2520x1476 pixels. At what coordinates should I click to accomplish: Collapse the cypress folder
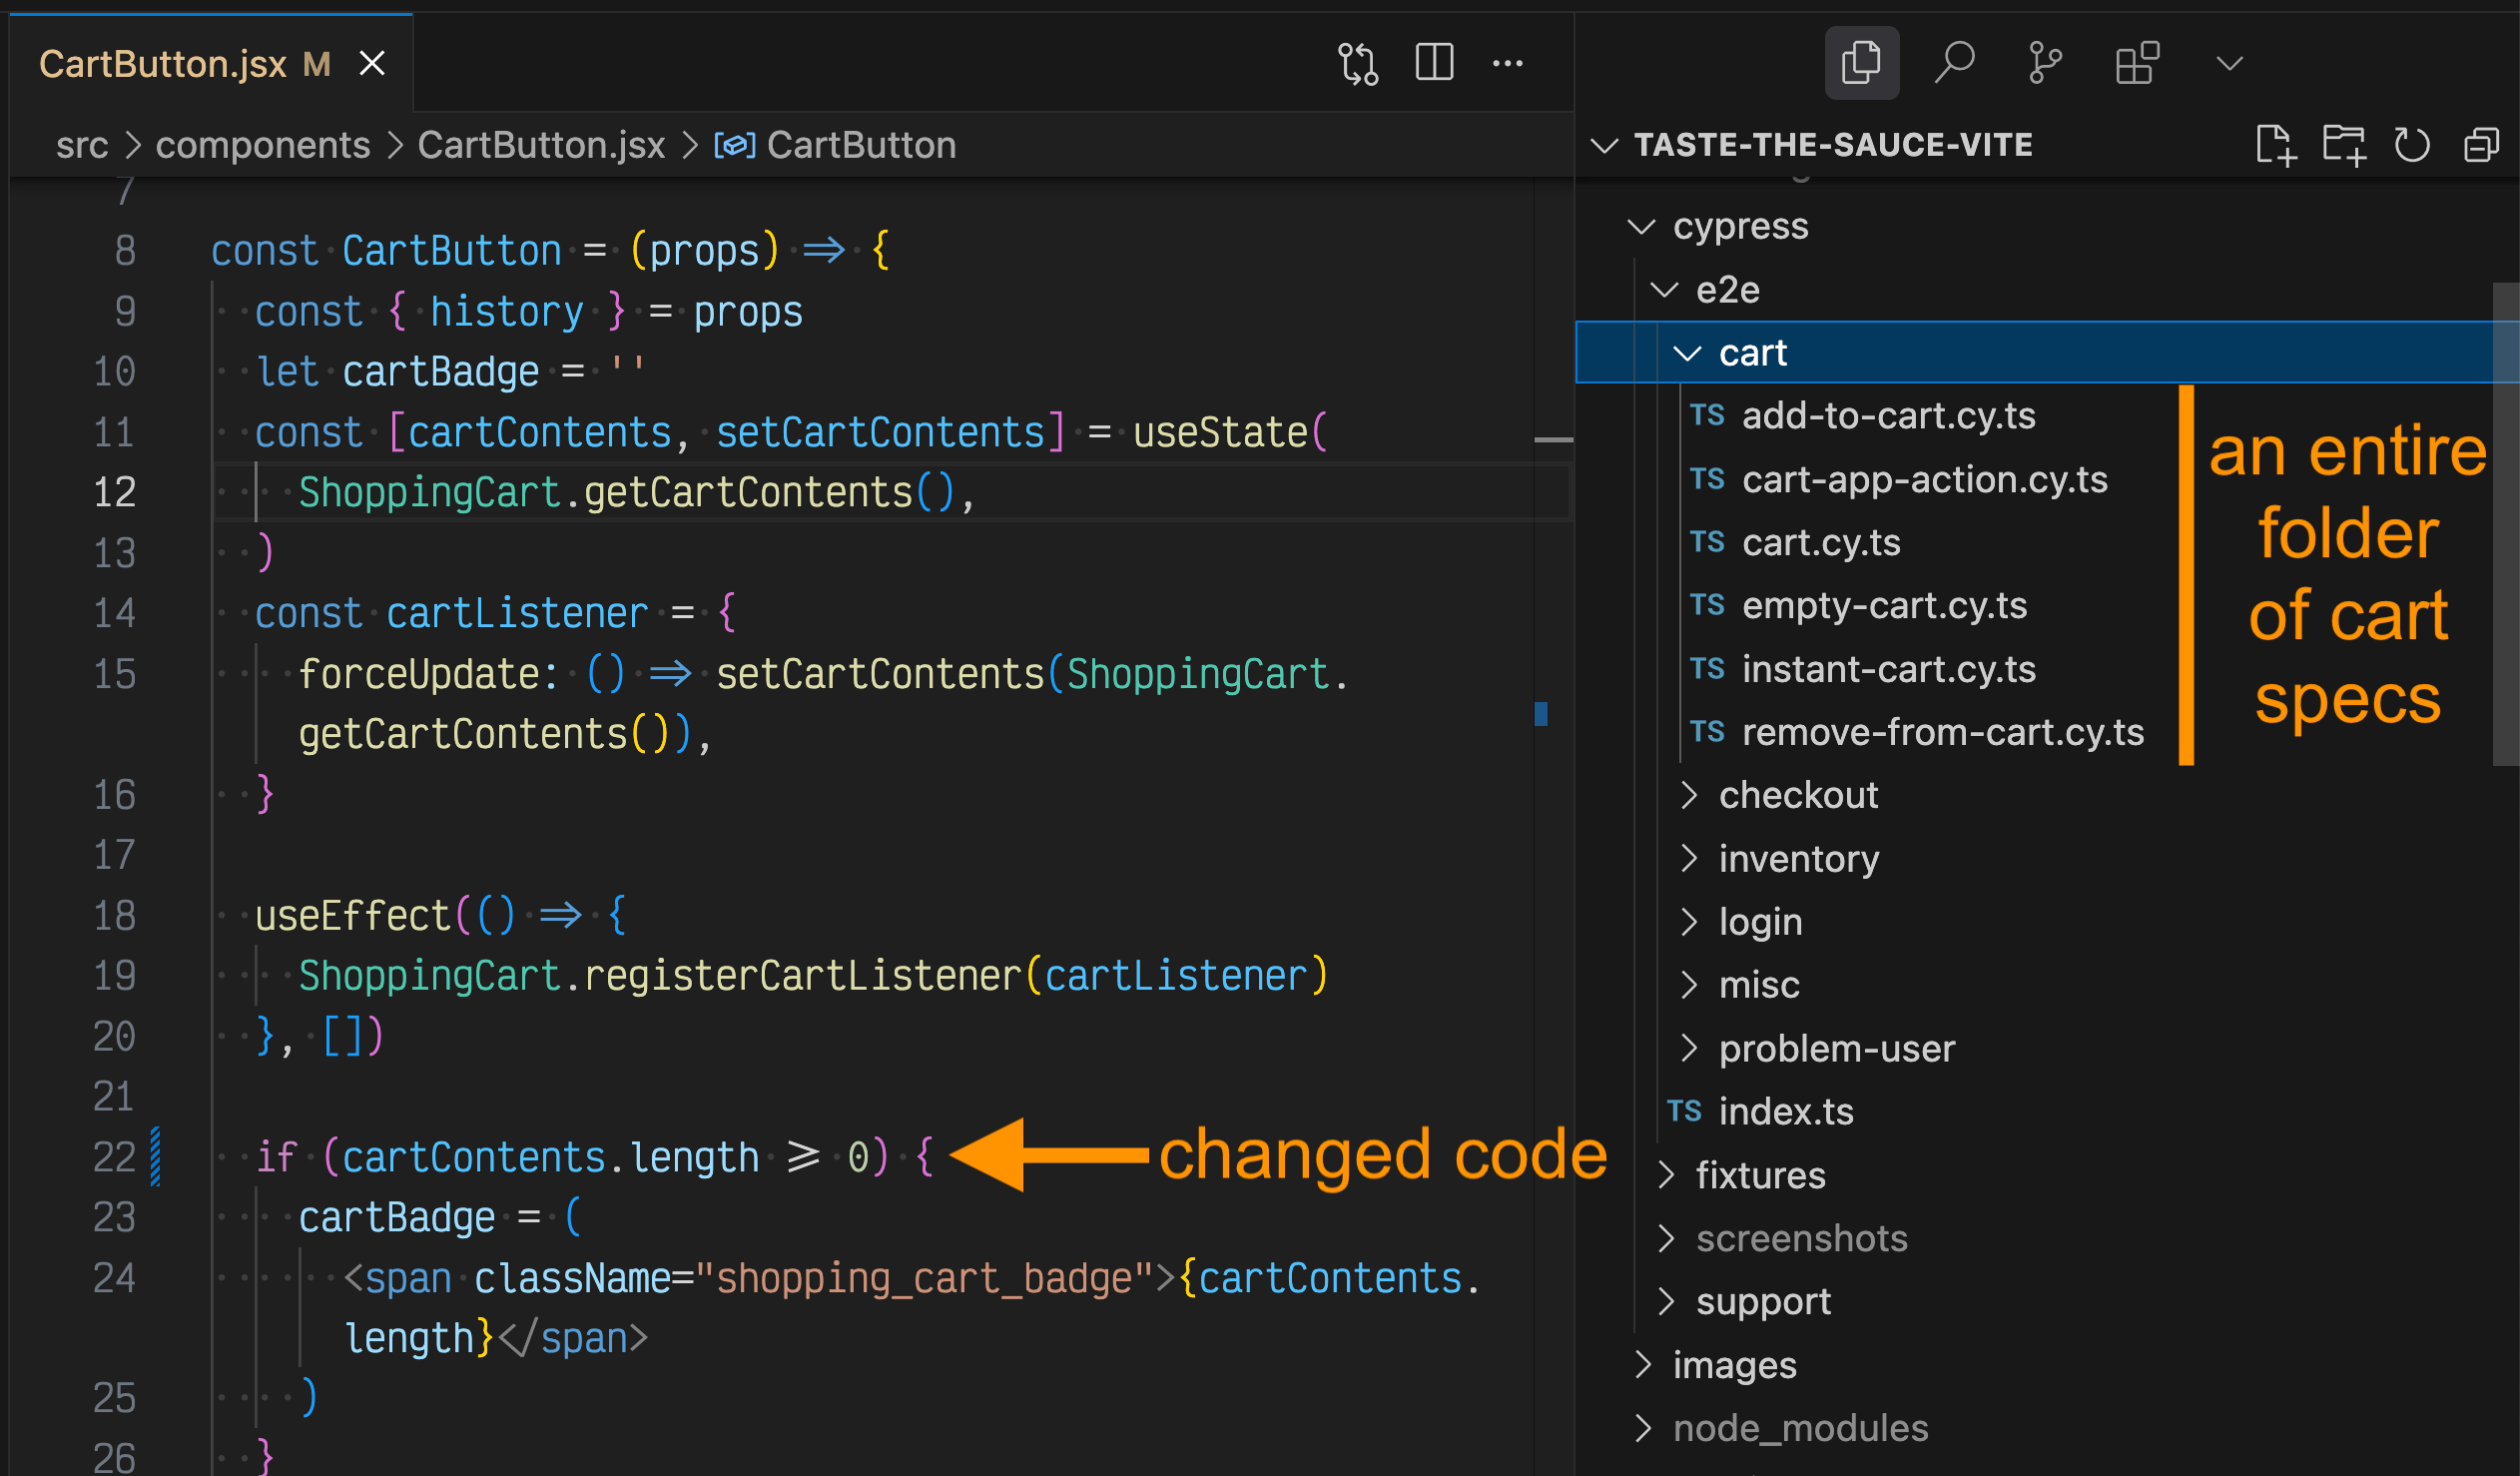[x=1641, y=227]
